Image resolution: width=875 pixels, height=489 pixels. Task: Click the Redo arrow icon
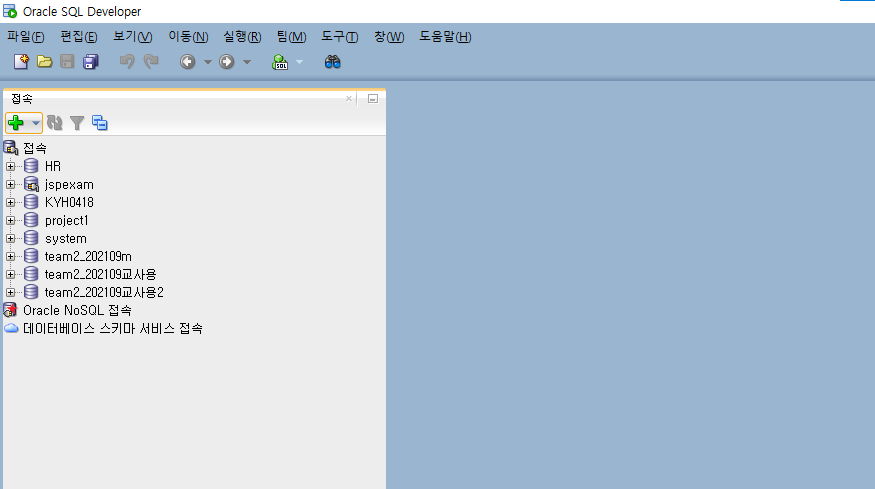(151, 61)
